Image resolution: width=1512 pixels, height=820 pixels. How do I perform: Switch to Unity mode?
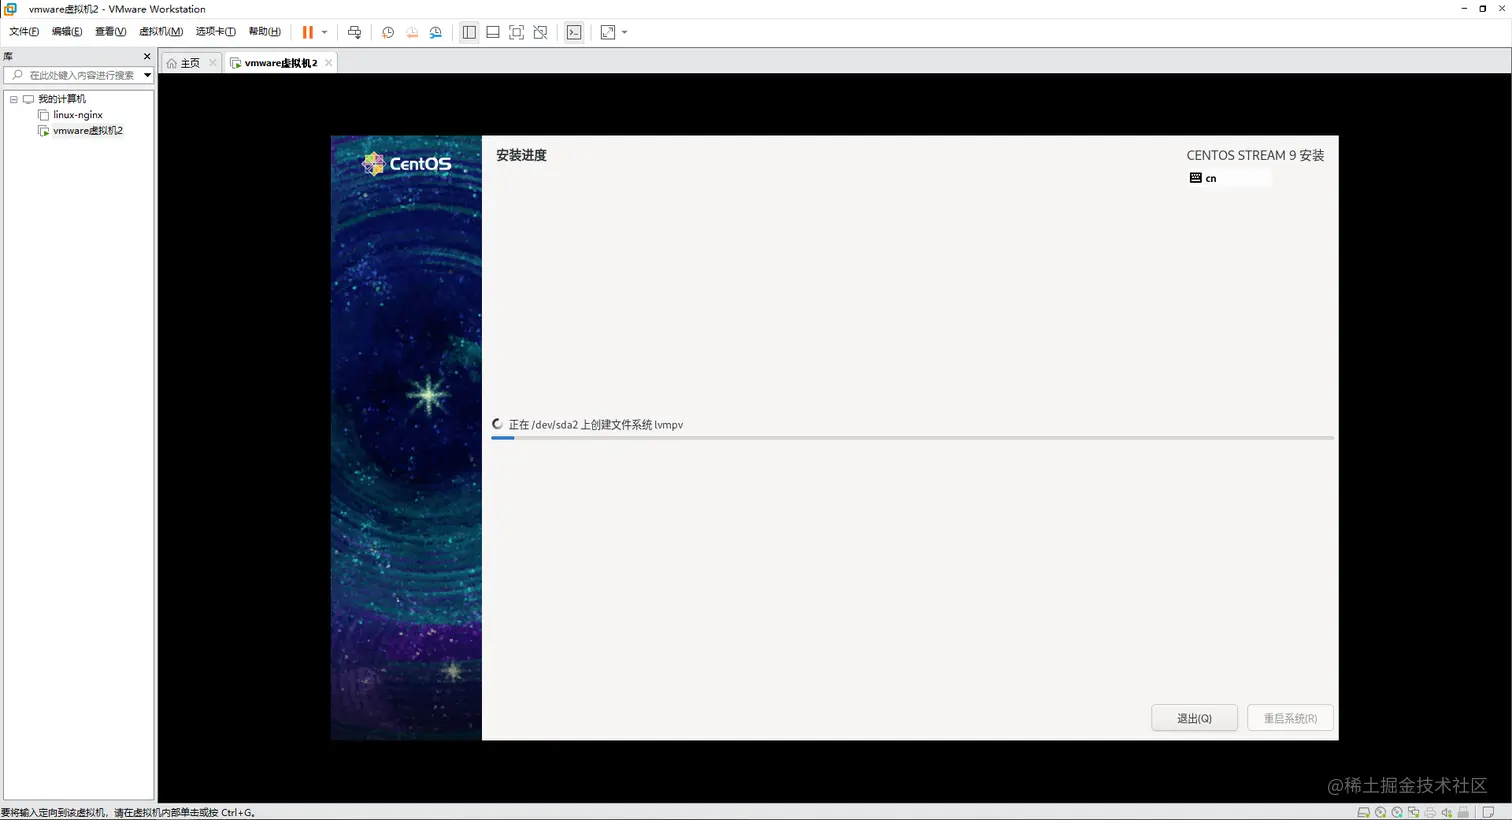(x=541, y=32)
